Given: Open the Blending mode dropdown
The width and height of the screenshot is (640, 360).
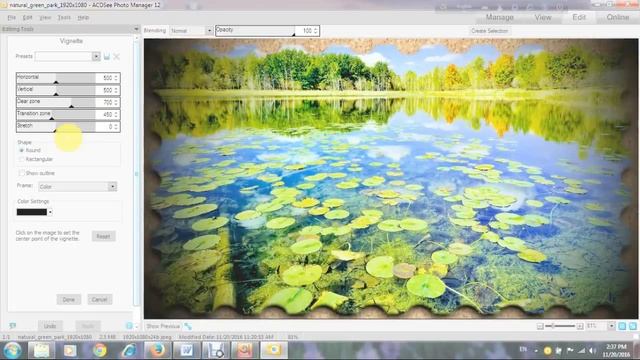Looking at the screenshot, I should pos(209,31).
